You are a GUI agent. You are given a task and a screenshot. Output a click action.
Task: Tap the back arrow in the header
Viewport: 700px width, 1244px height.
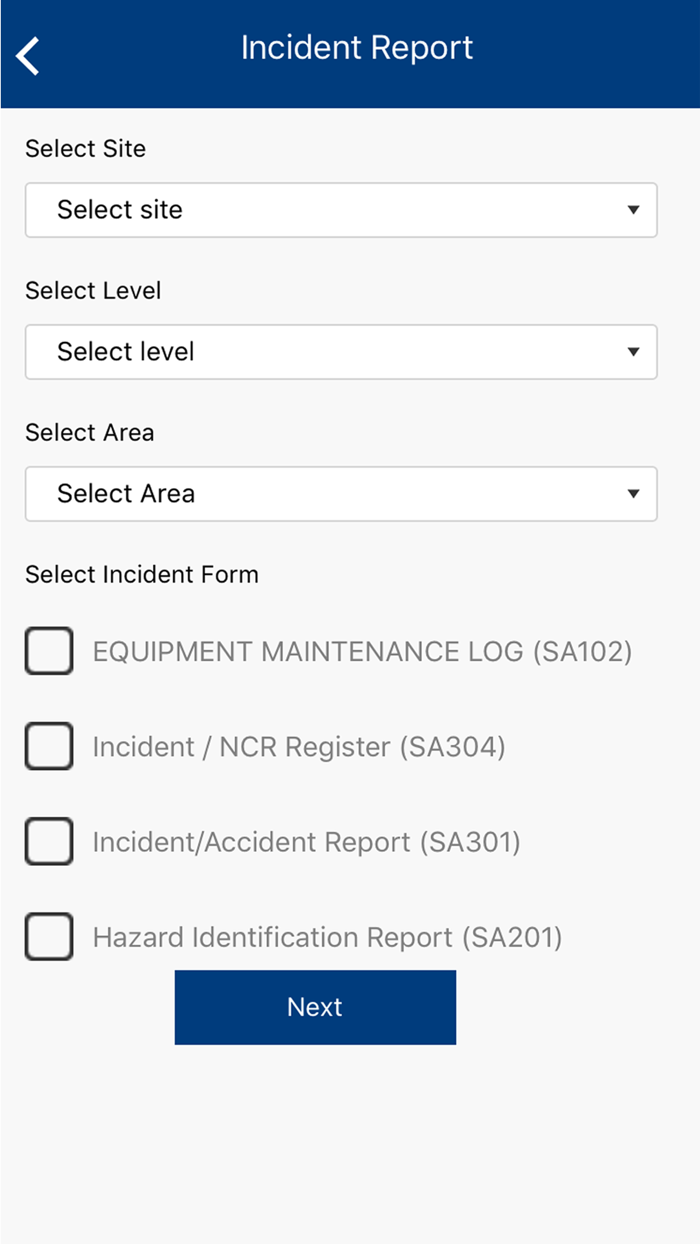[29, 55]
